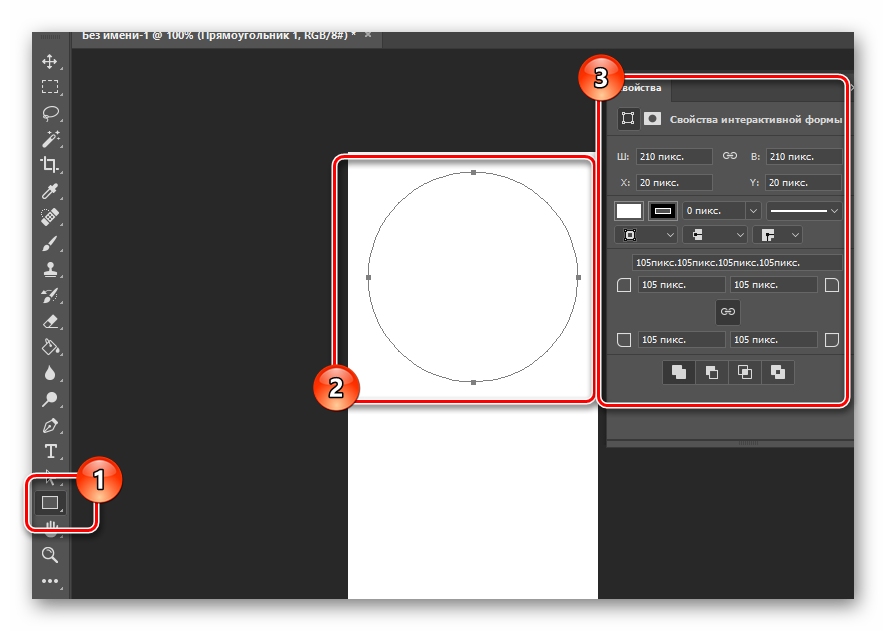
Task: Select the Horizontal Type tool
Action: [x=49, y=451]
